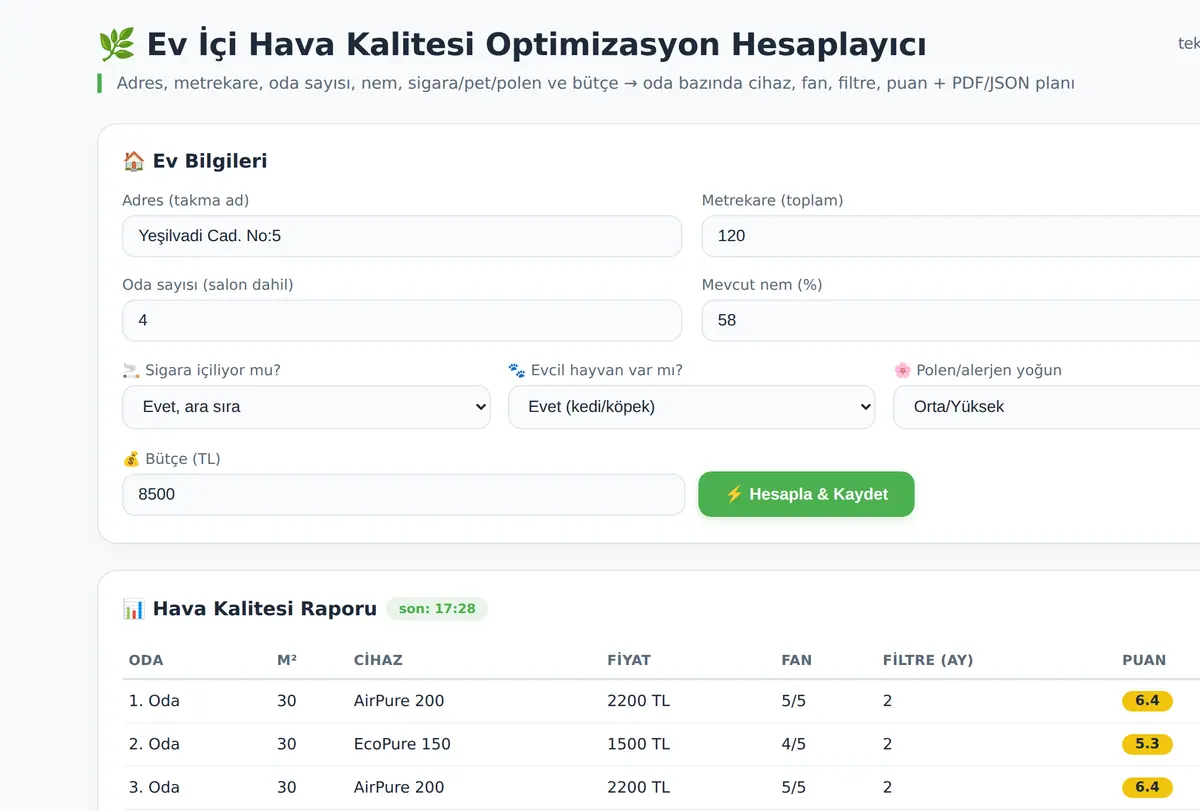Click the 6.4 score badge in 3. Oda row

coord(1147,787)
